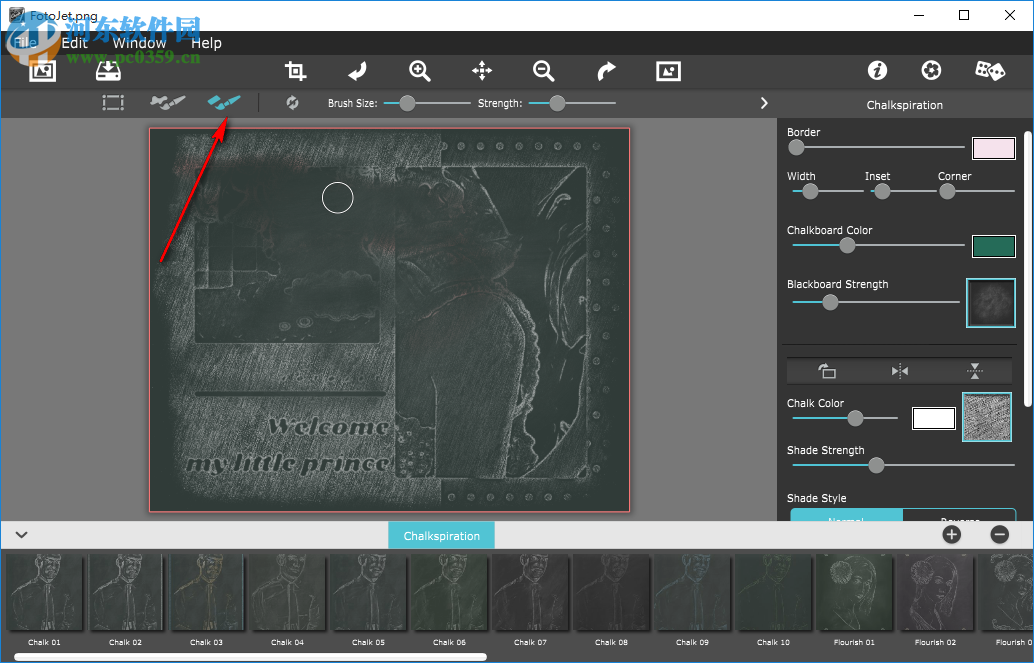Apply the Chalk 09 preset
The image size is (1034, 663).
[x=692, y=592]
